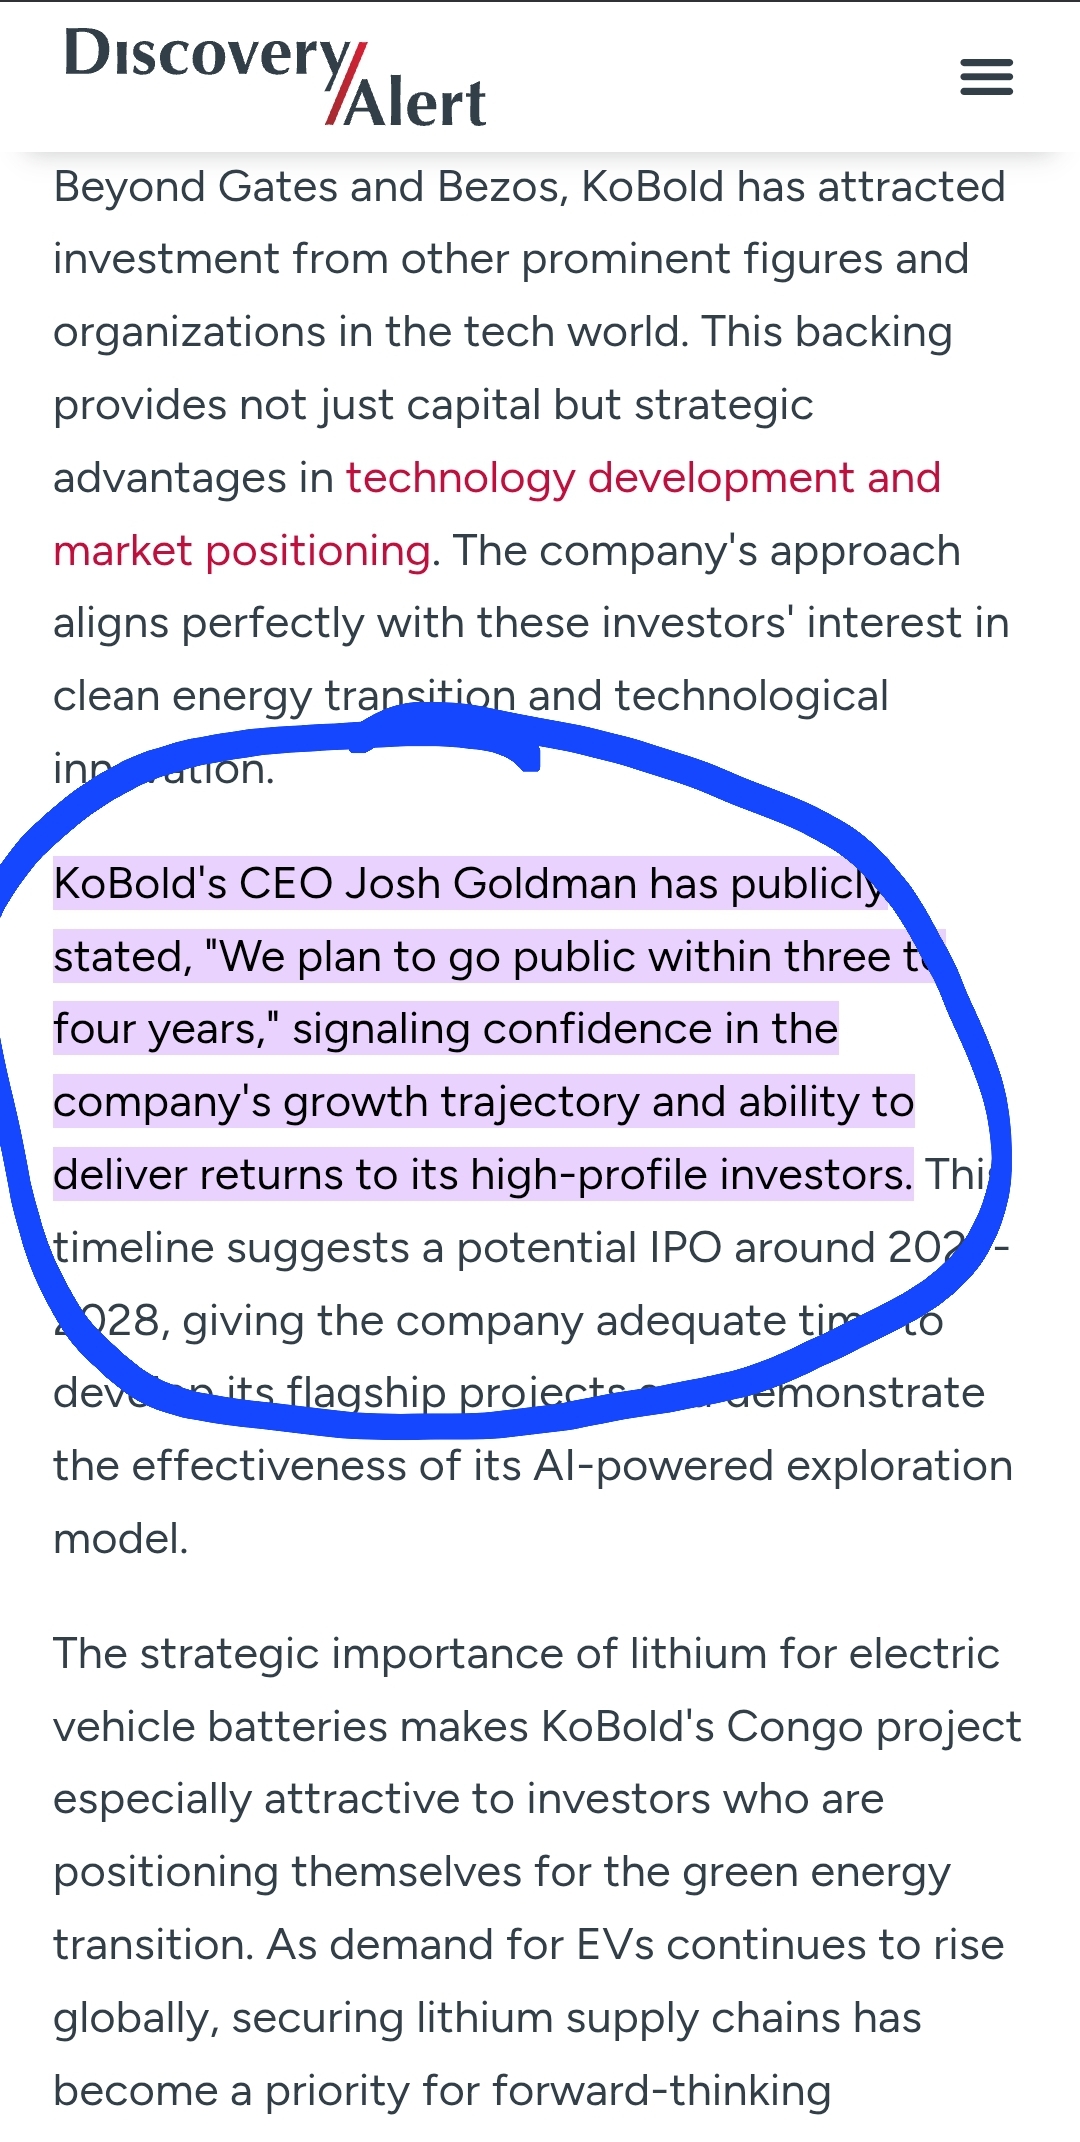This screenshot has height=2142, width=1080.
Task: Click the words "Congo project"
Action: coord(873,1727)
